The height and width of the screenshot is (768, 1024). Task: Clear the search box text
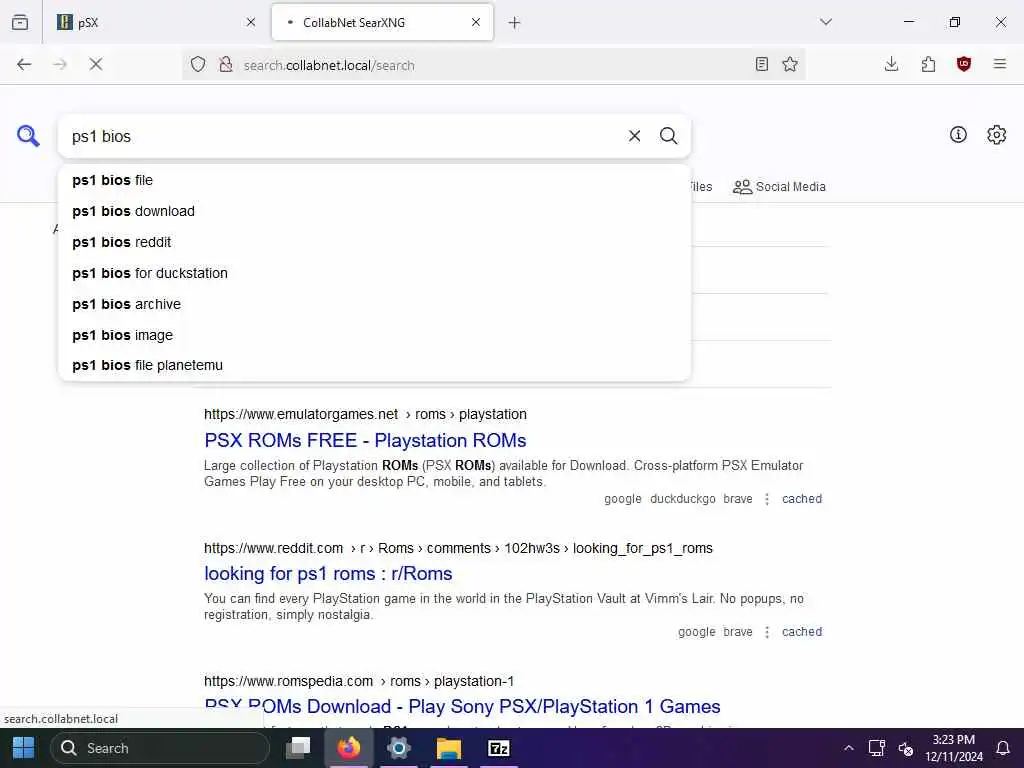[x=634, y=136]
